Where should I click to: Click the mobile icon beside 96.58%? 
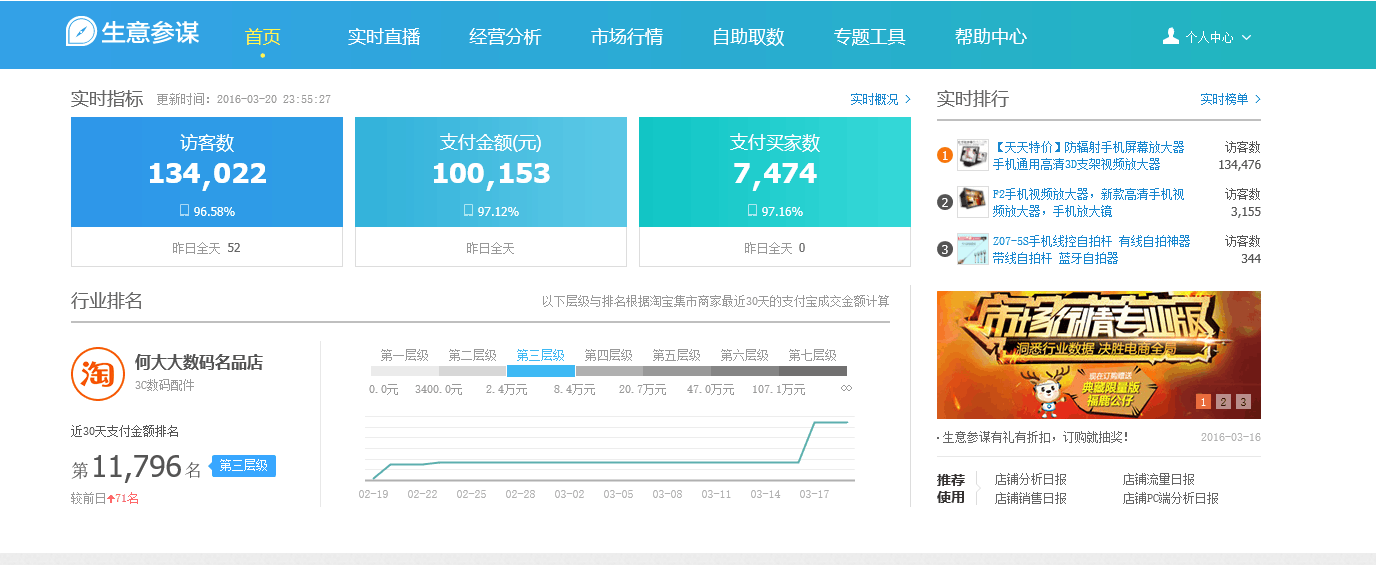(184, 211)
